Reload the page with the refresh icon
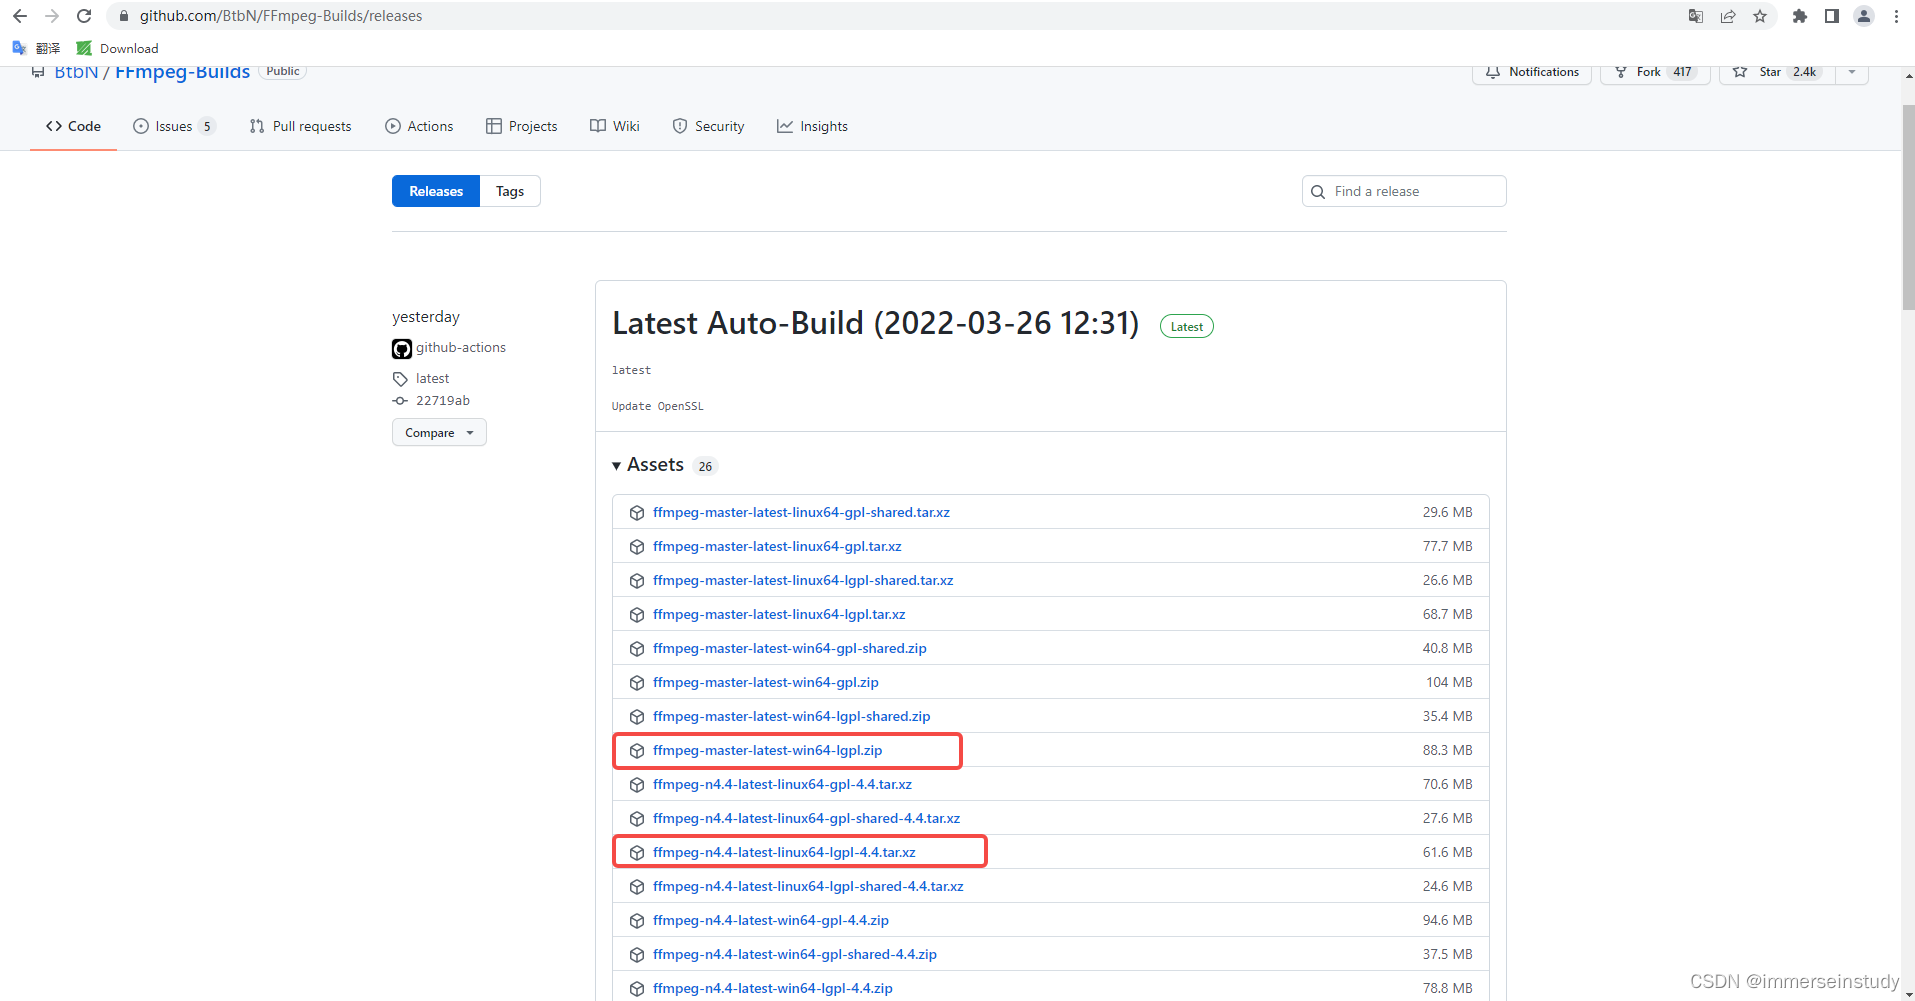 click(84, 16)
